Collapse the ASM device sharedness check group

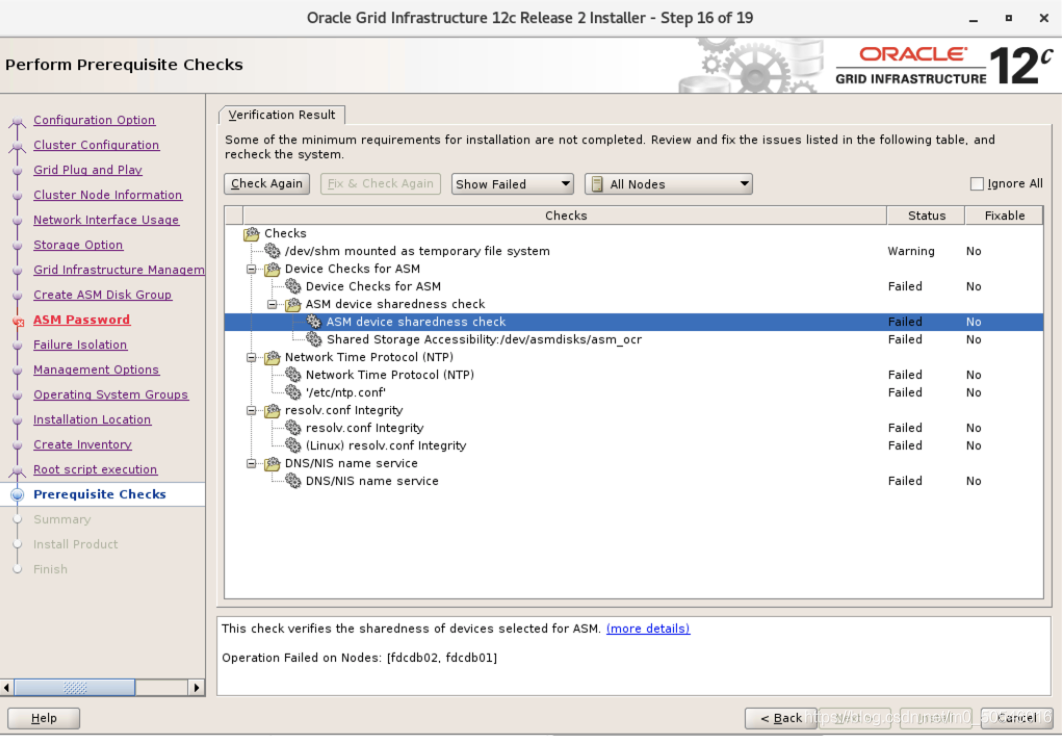pyautogui.click(x=272, y=304)
